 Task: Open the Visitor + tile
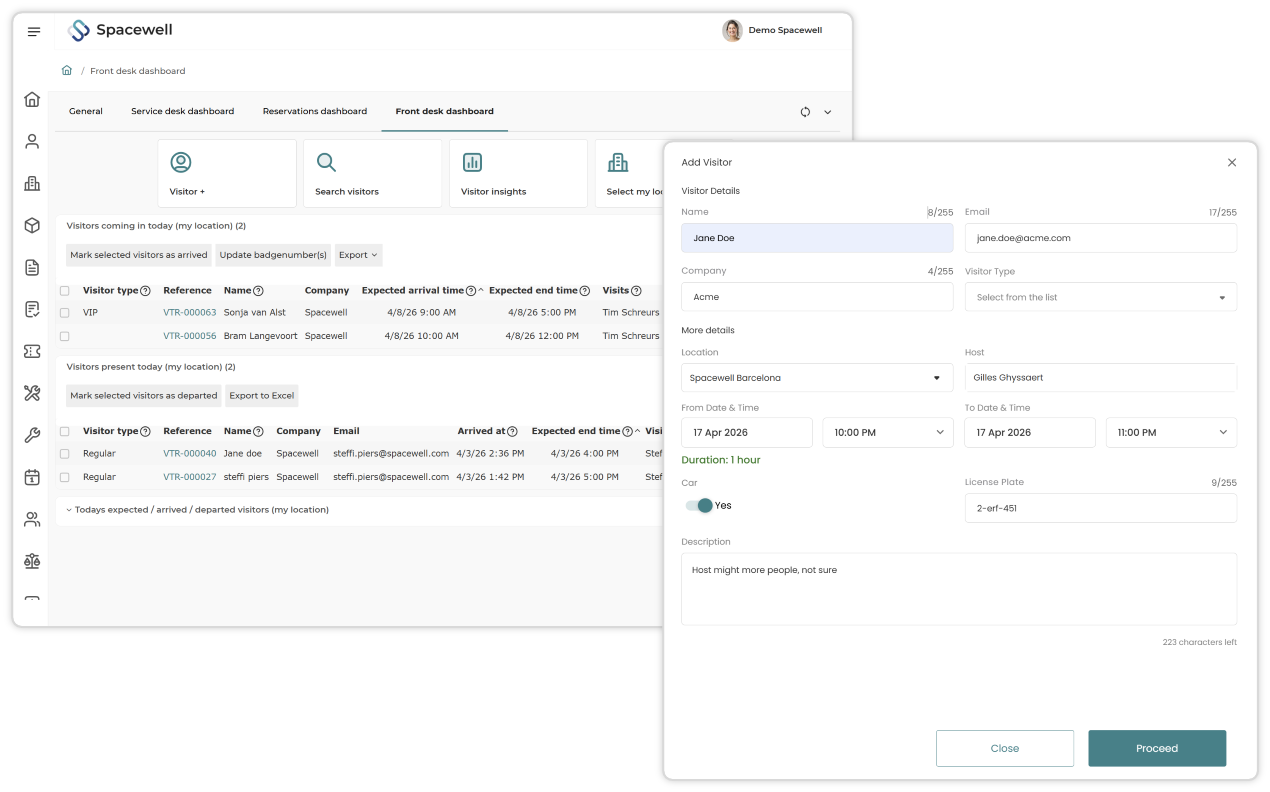[227, 173]
